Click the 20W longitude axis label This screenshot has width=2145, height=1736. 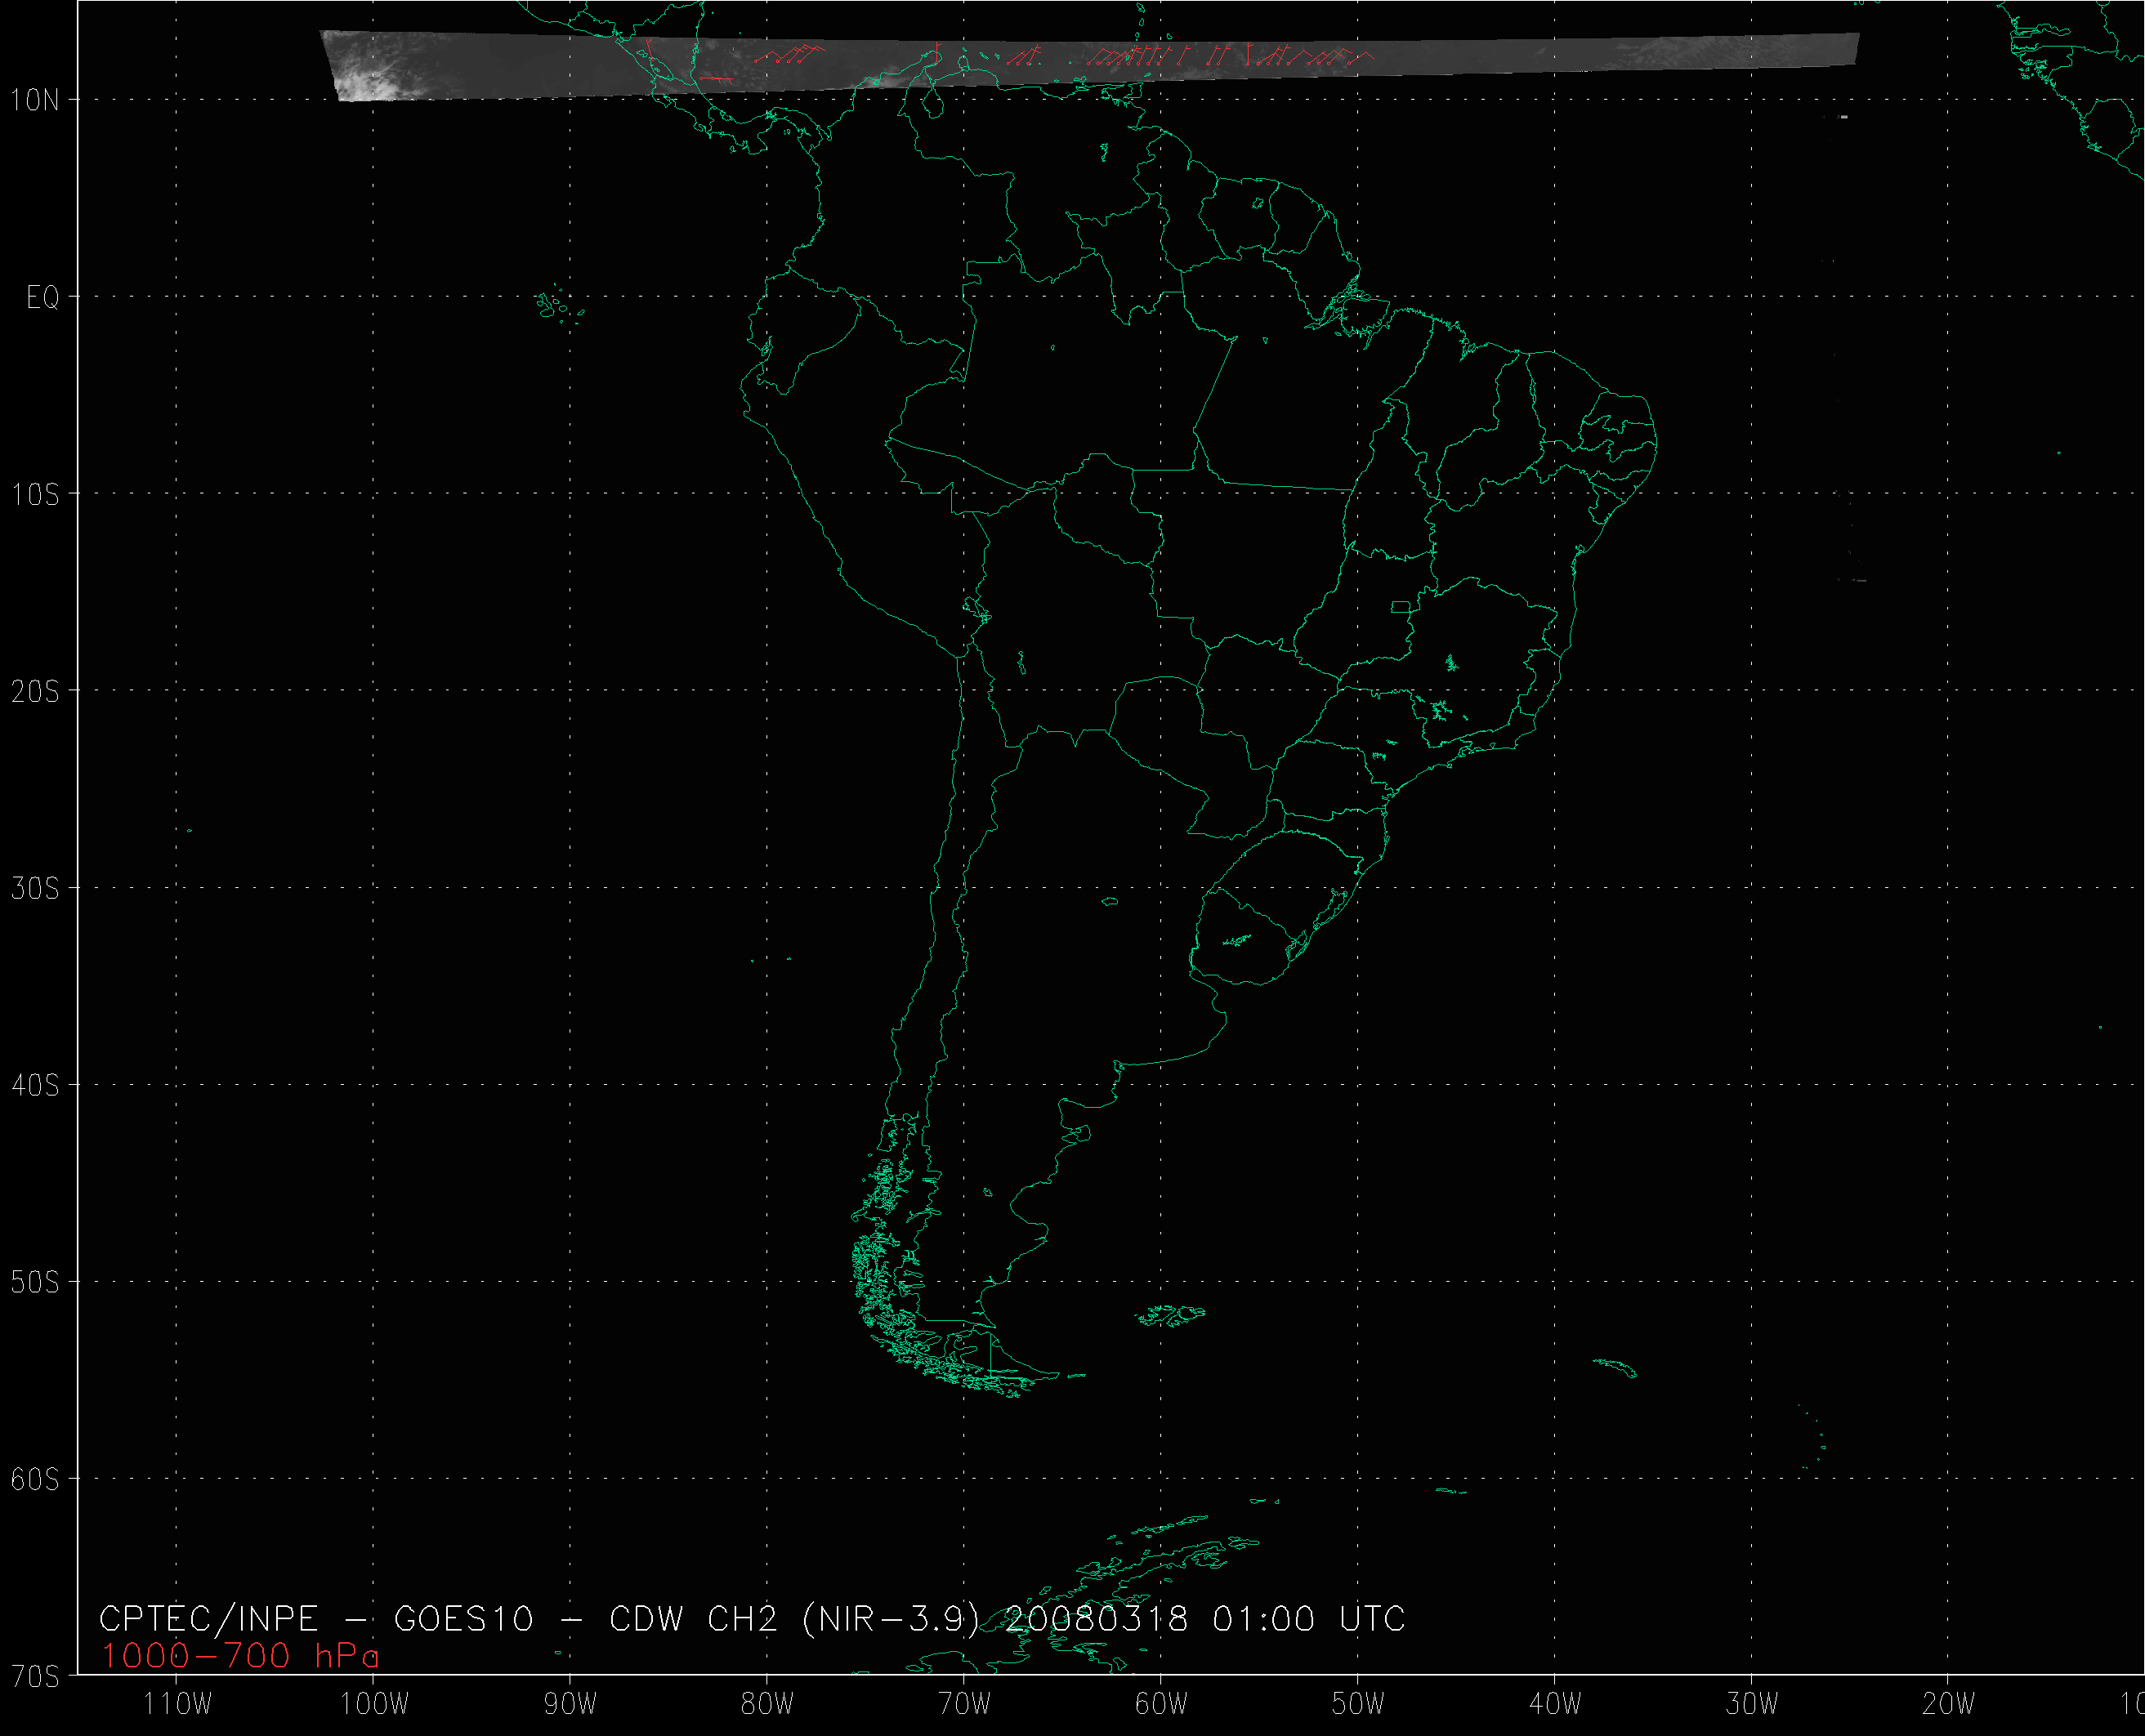coord(1948,1703)
